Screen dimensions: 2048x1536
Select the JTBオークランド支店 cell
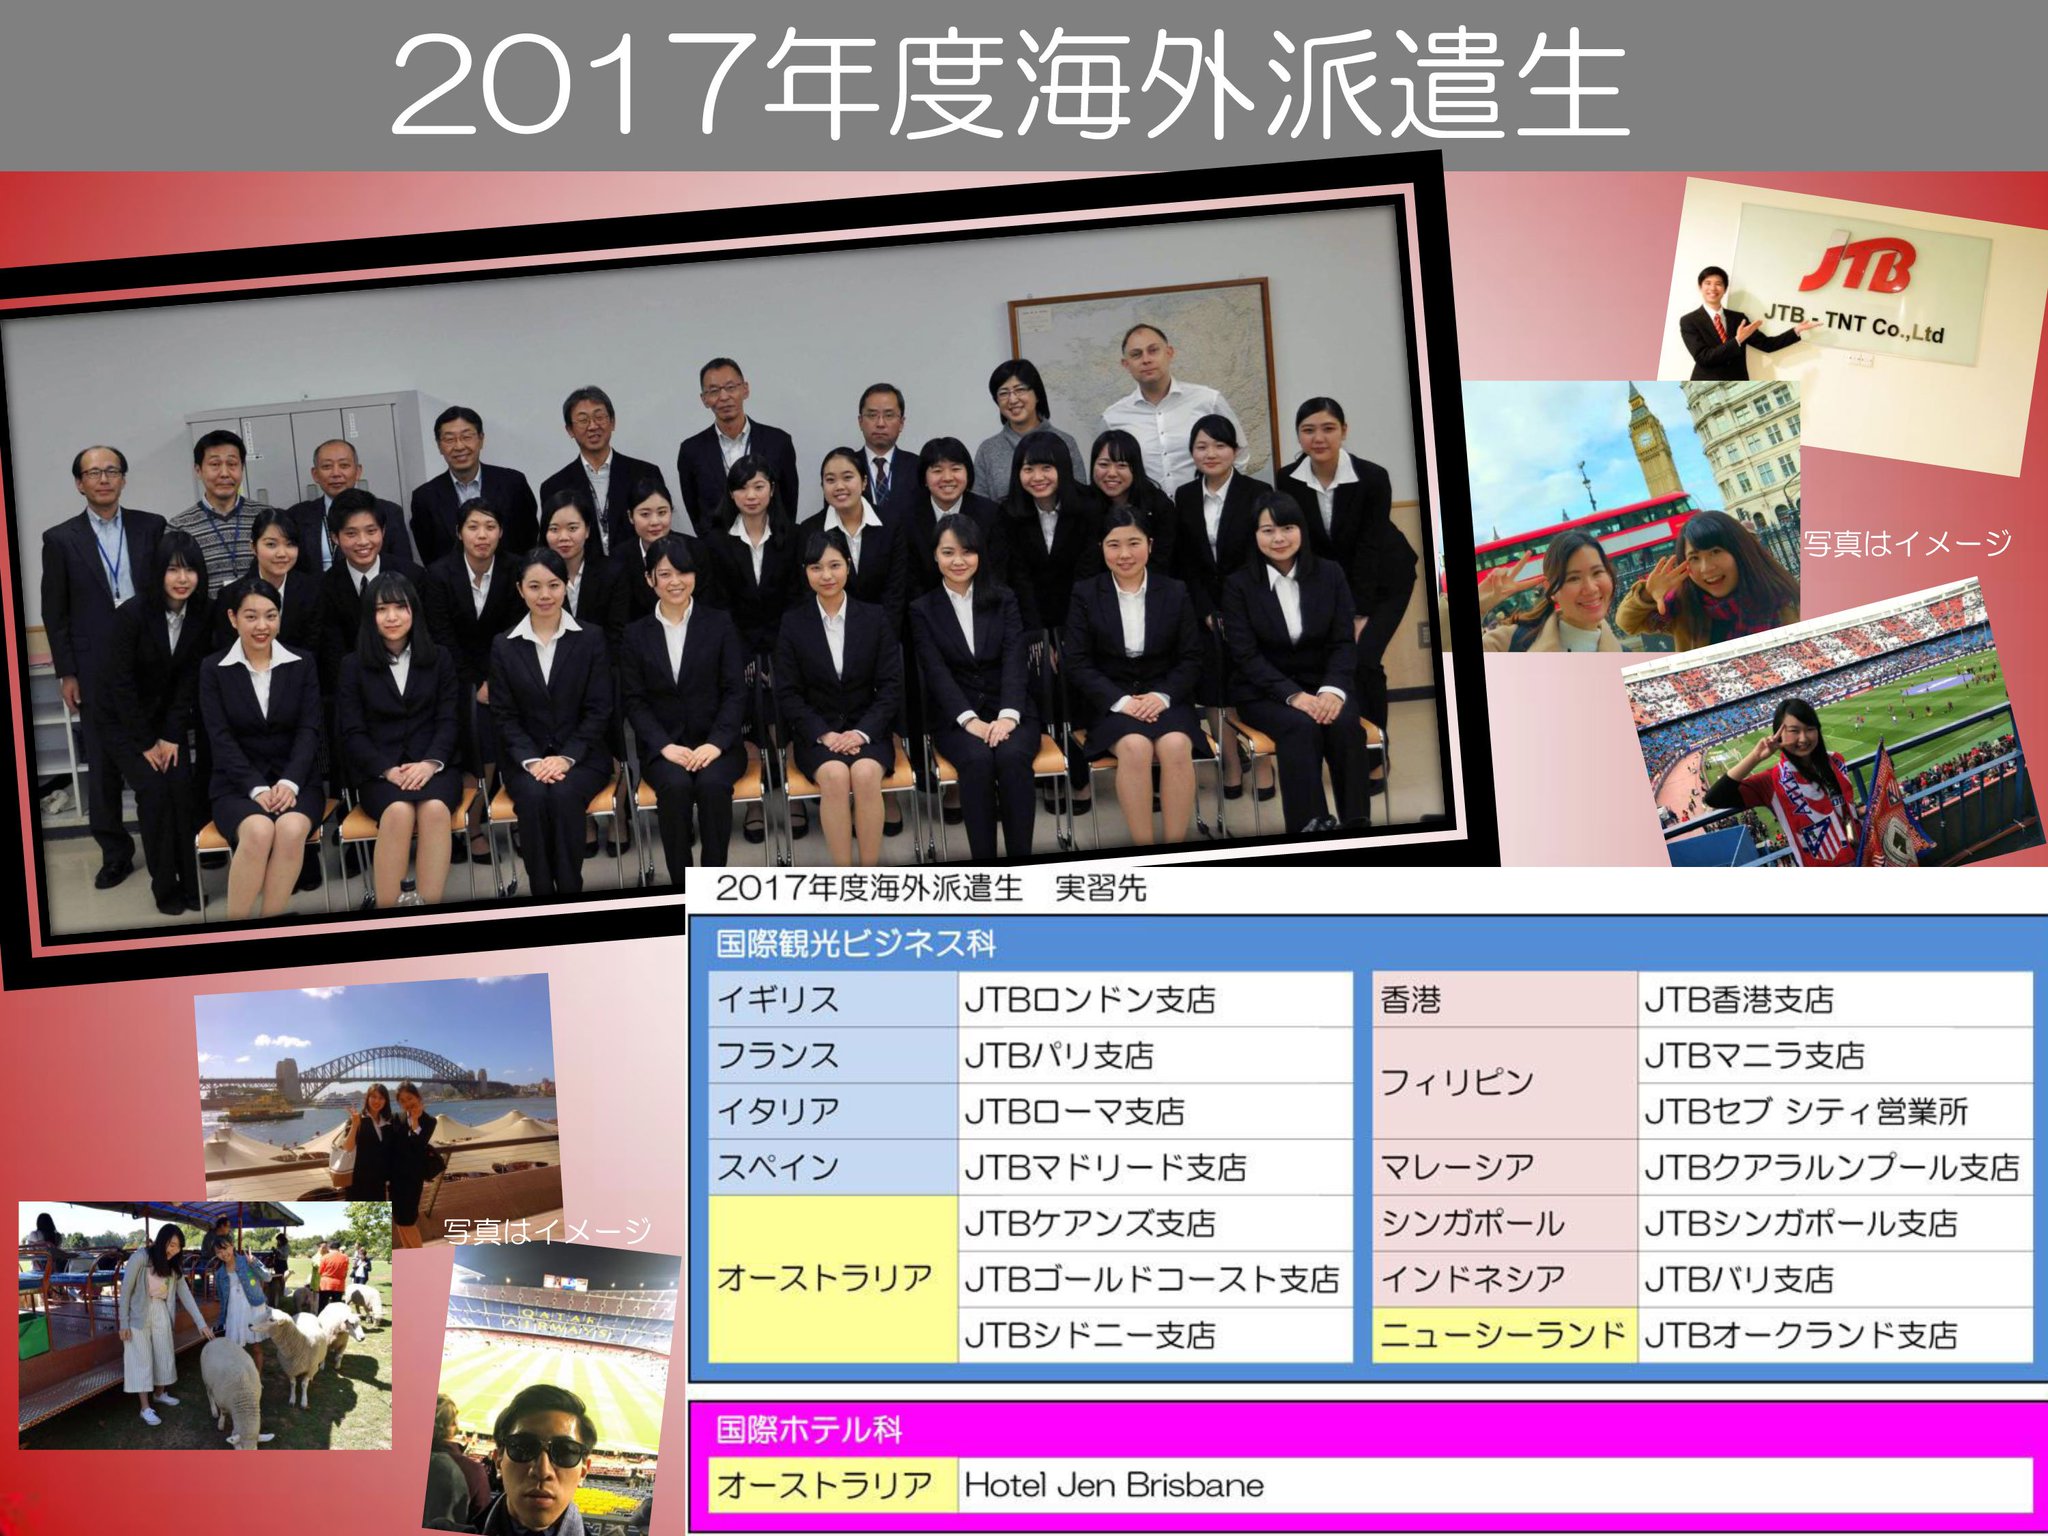[x=1836, y=1335]
